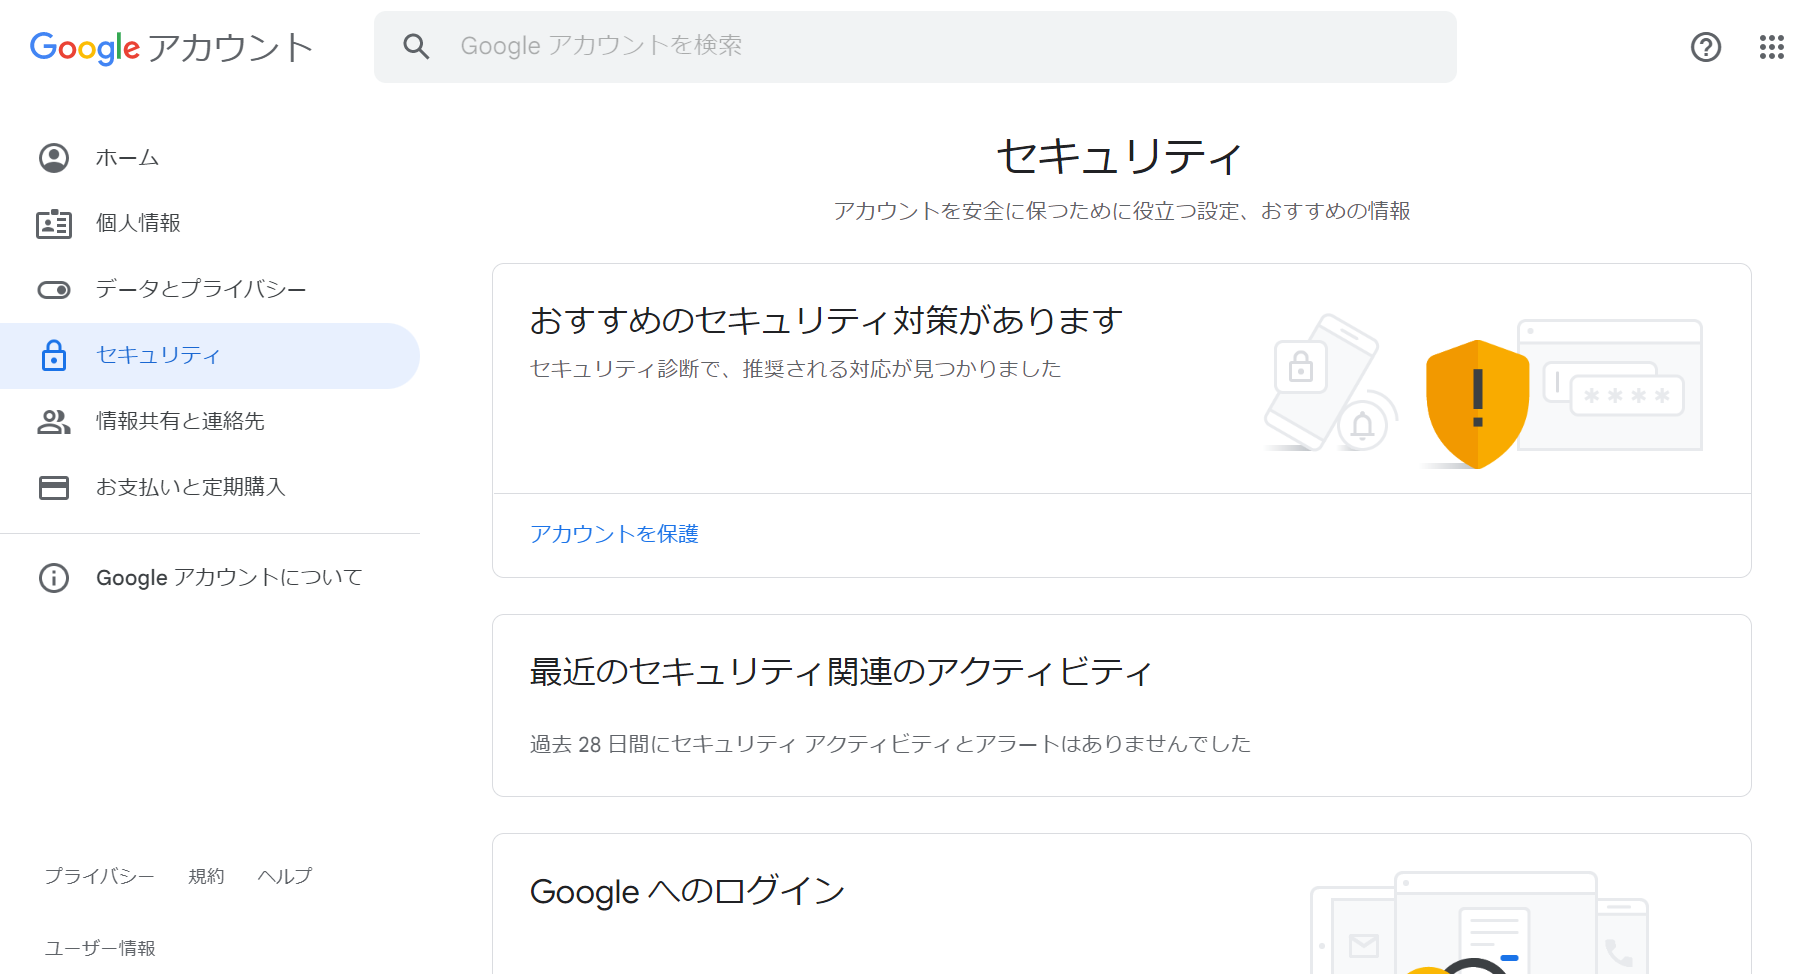Open the ヘルプ footer link
Image resolution: width=1819 pixels, height=974 pixels.
tap(285, 876)
